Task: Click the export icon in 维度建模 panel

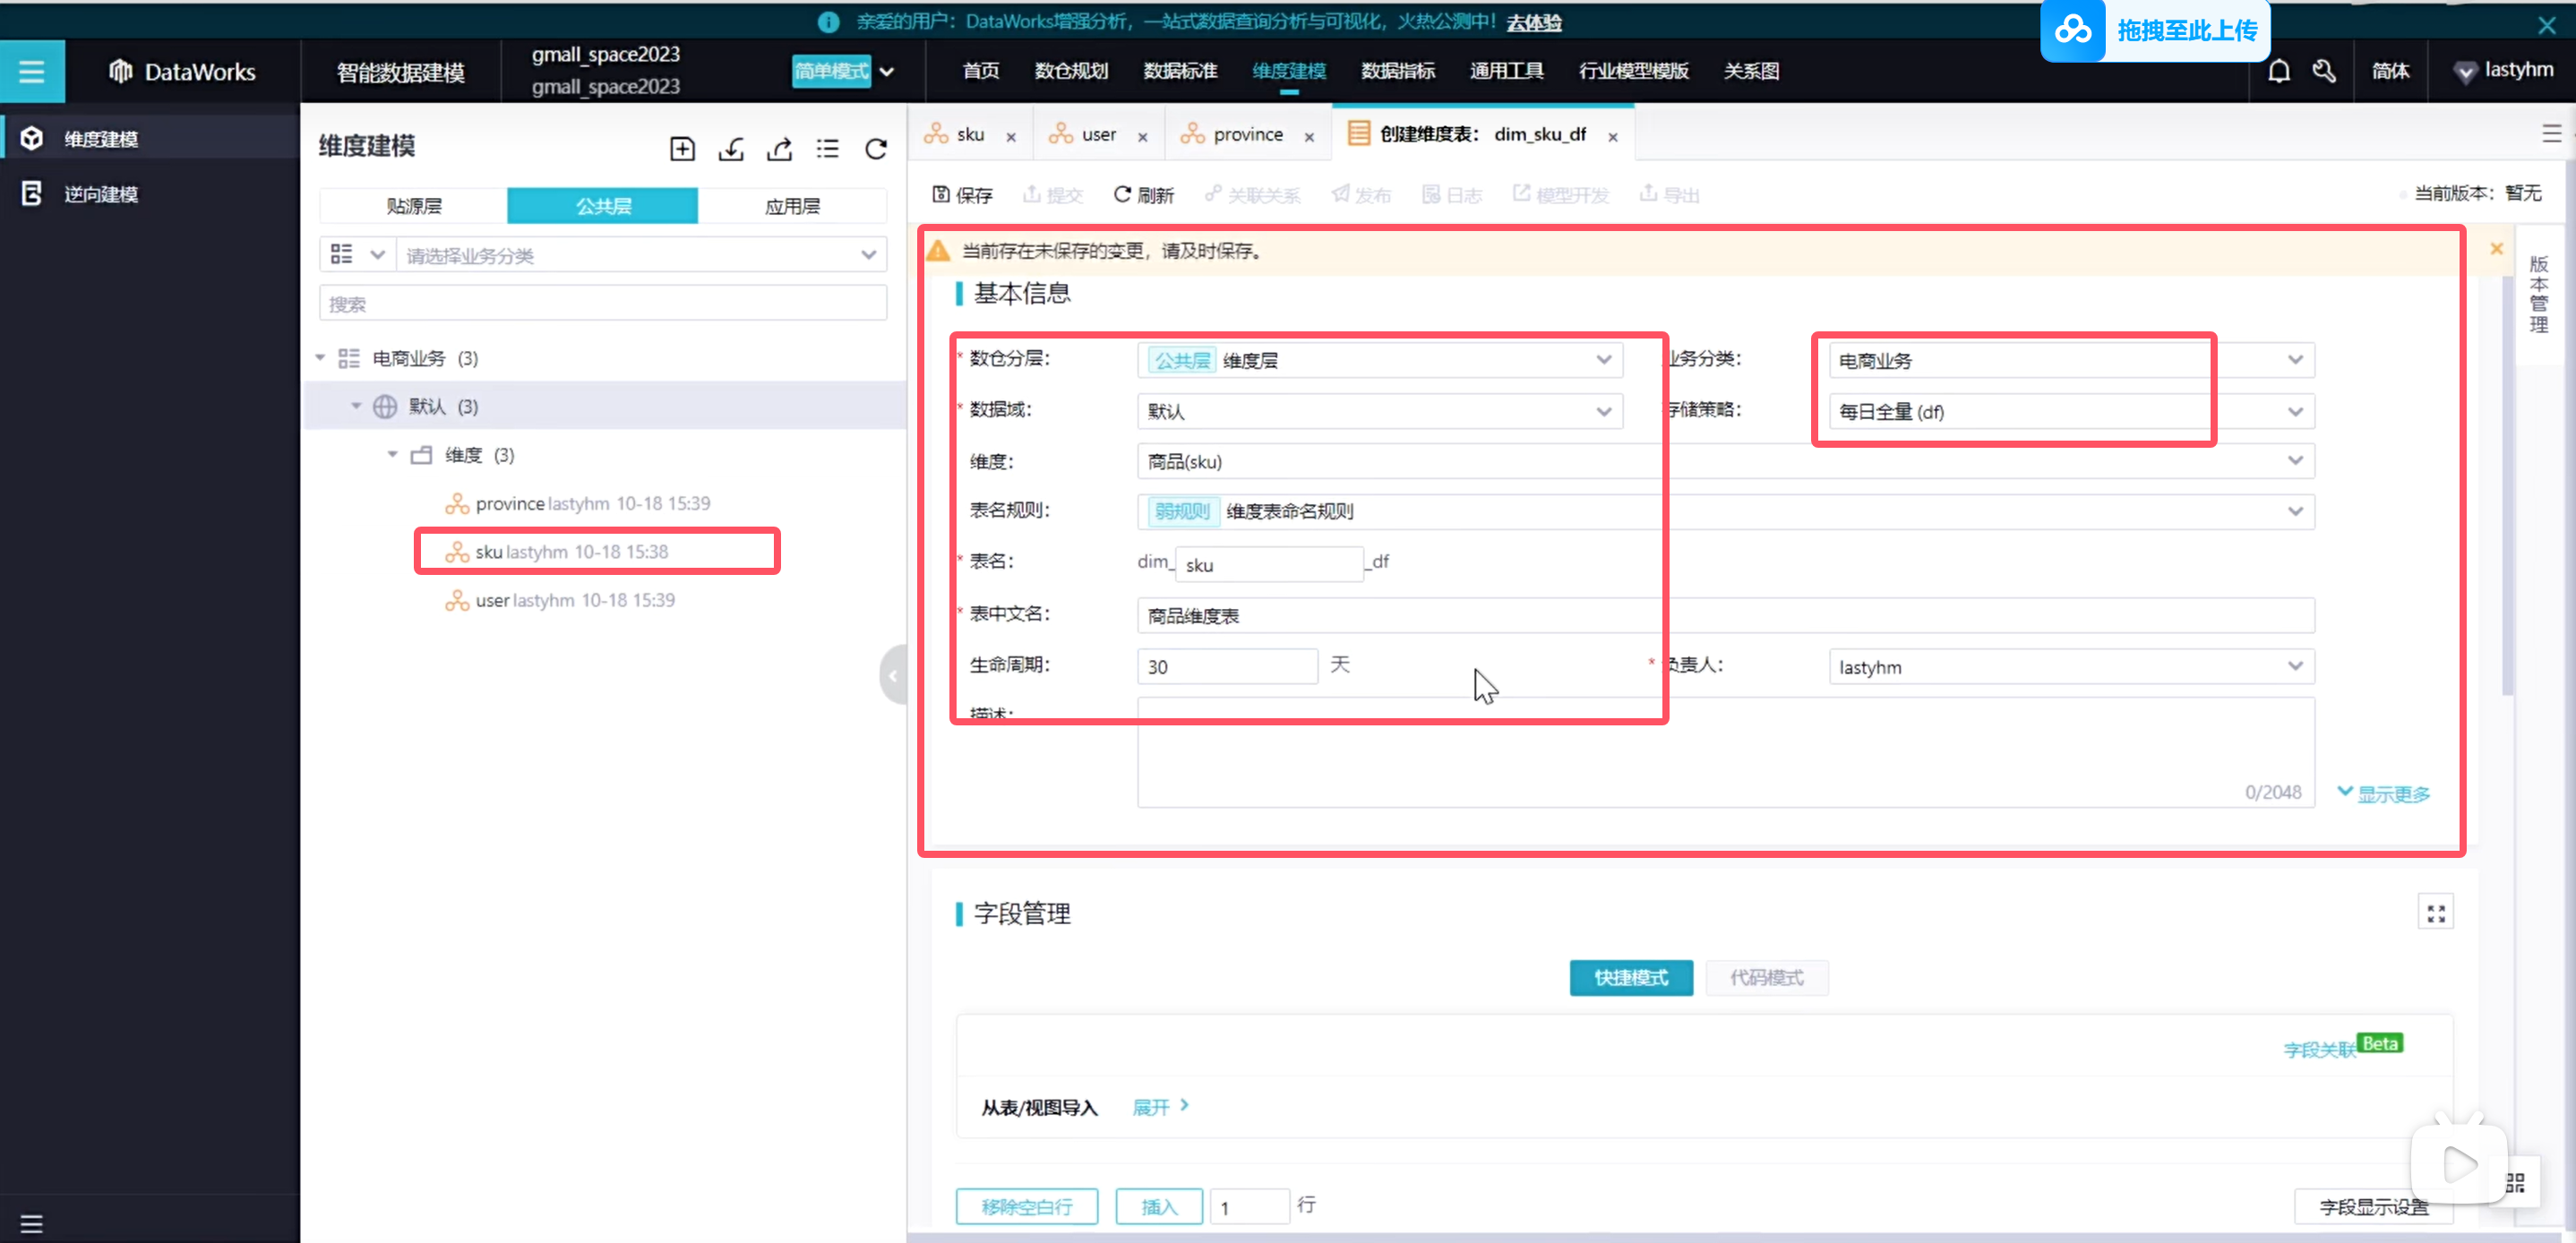Action: 779,149
